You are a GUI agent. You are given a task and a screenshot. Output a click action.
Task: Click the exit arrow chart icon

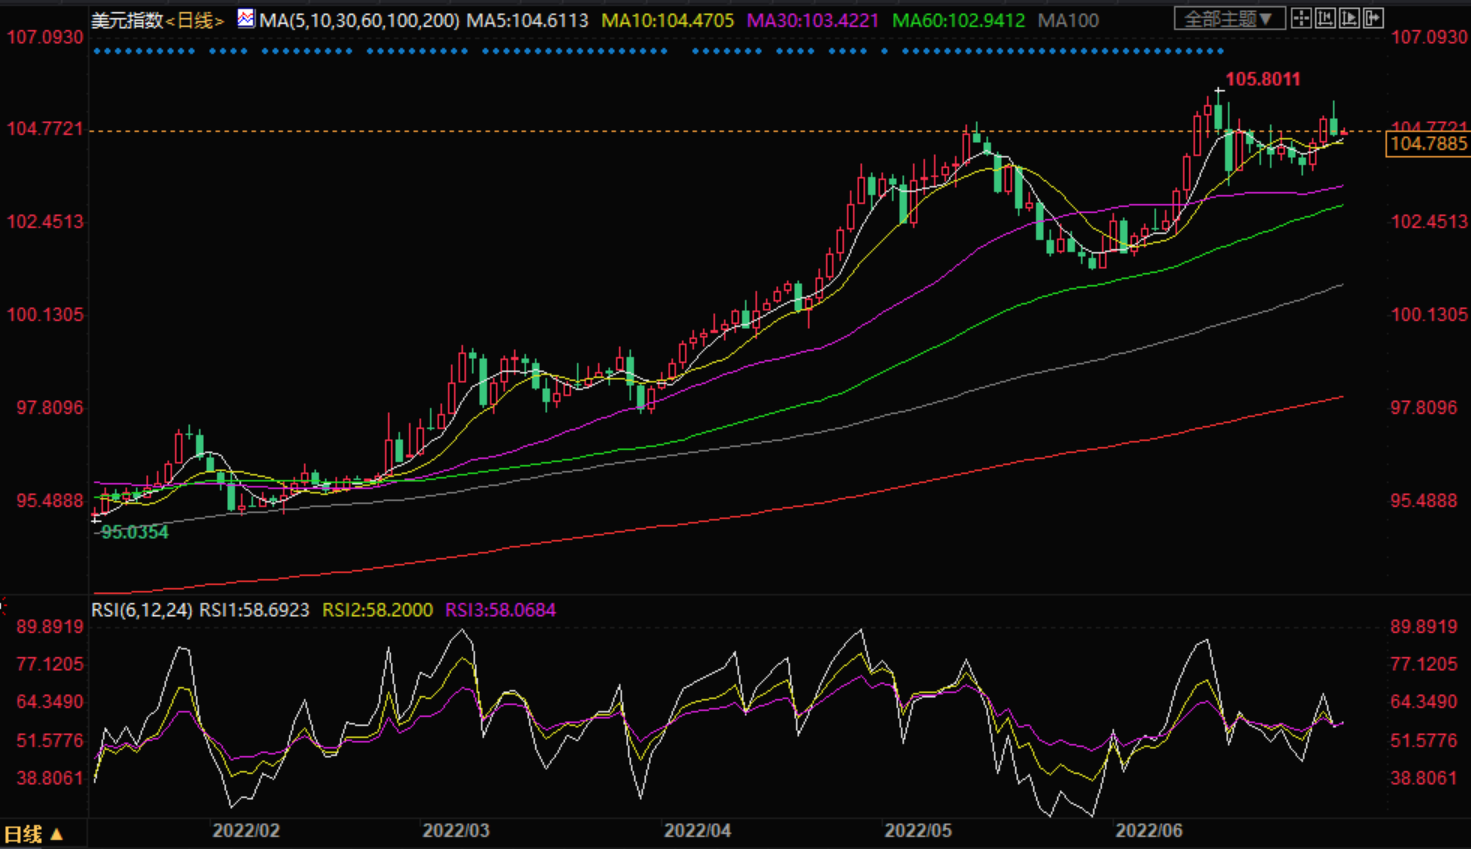click(x=1373, y=18)
